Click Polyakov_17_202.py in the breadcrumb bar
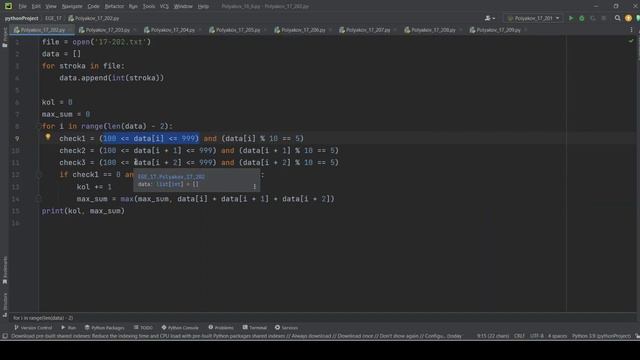Screen dimensions: 640x360 (x=94, y=18)
